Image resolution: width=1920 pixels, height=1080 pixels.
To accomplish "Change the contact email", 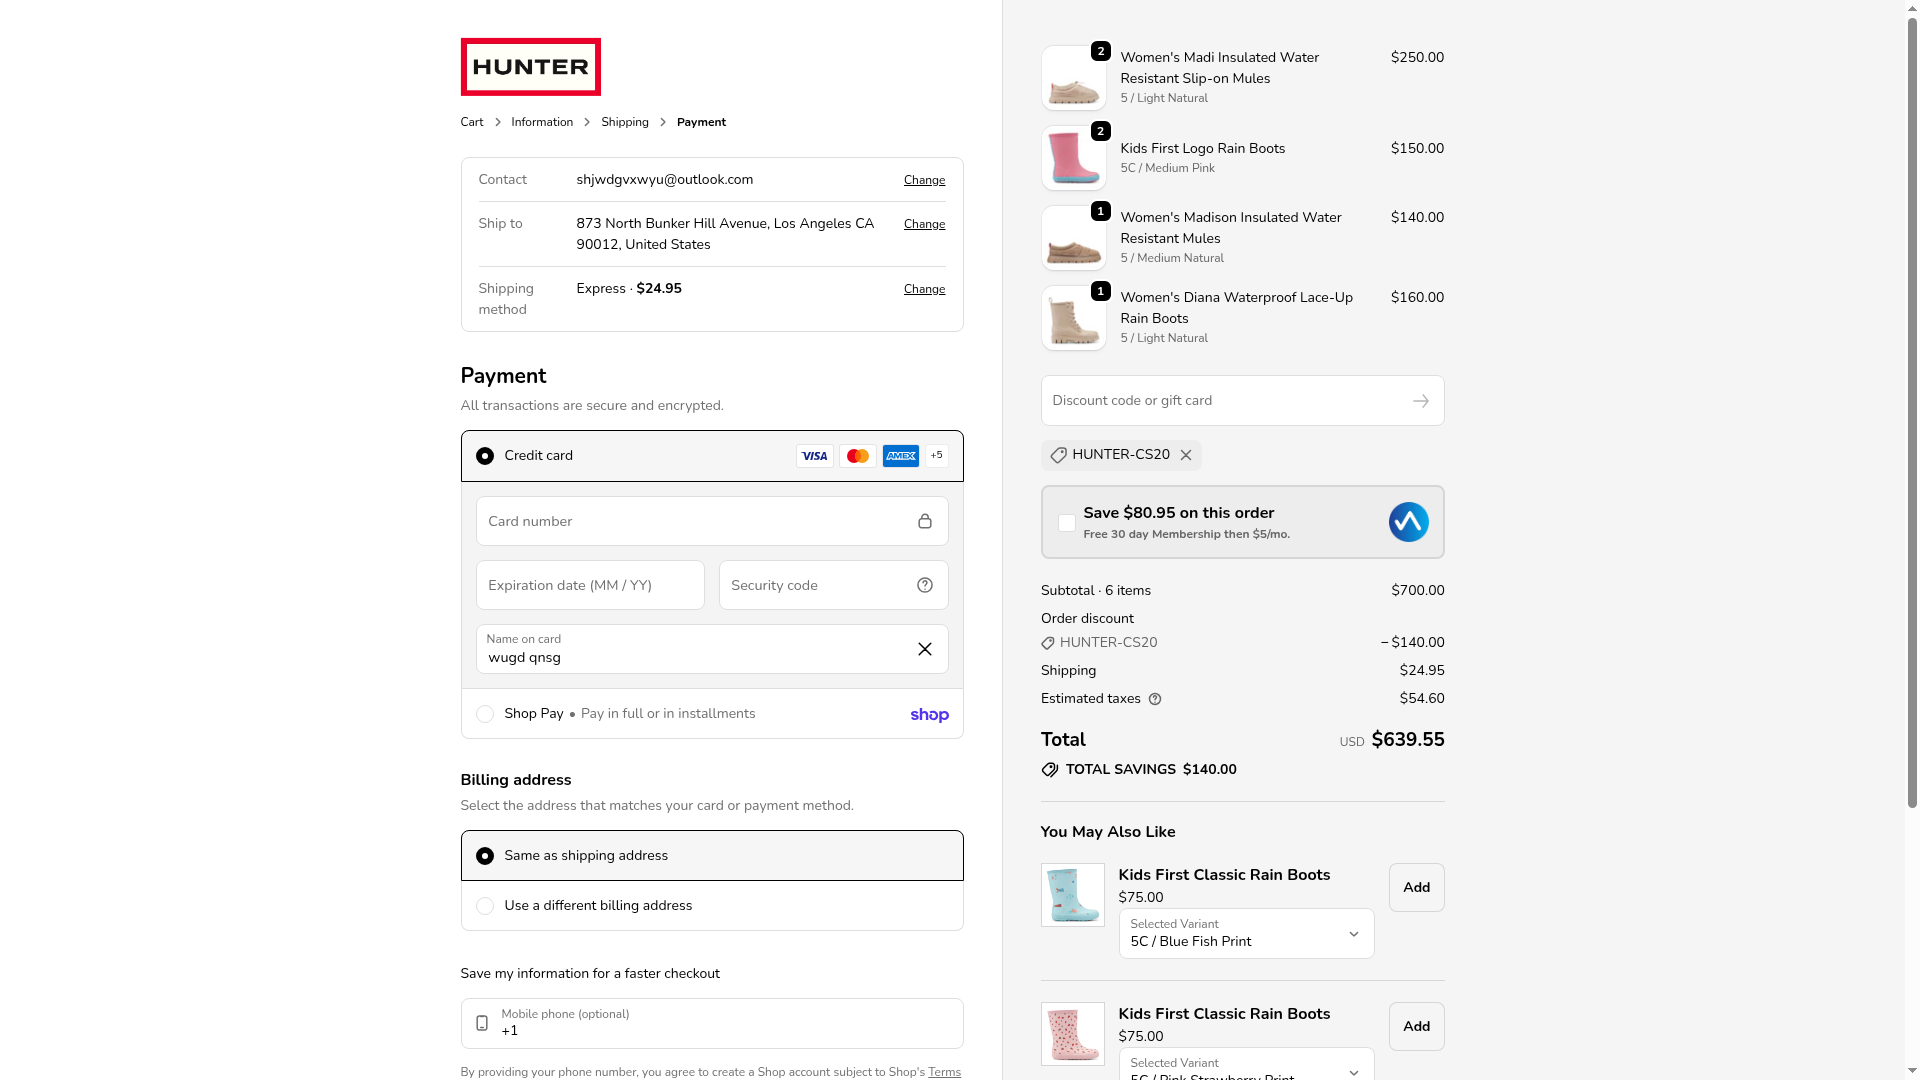I will pos(924,180).
